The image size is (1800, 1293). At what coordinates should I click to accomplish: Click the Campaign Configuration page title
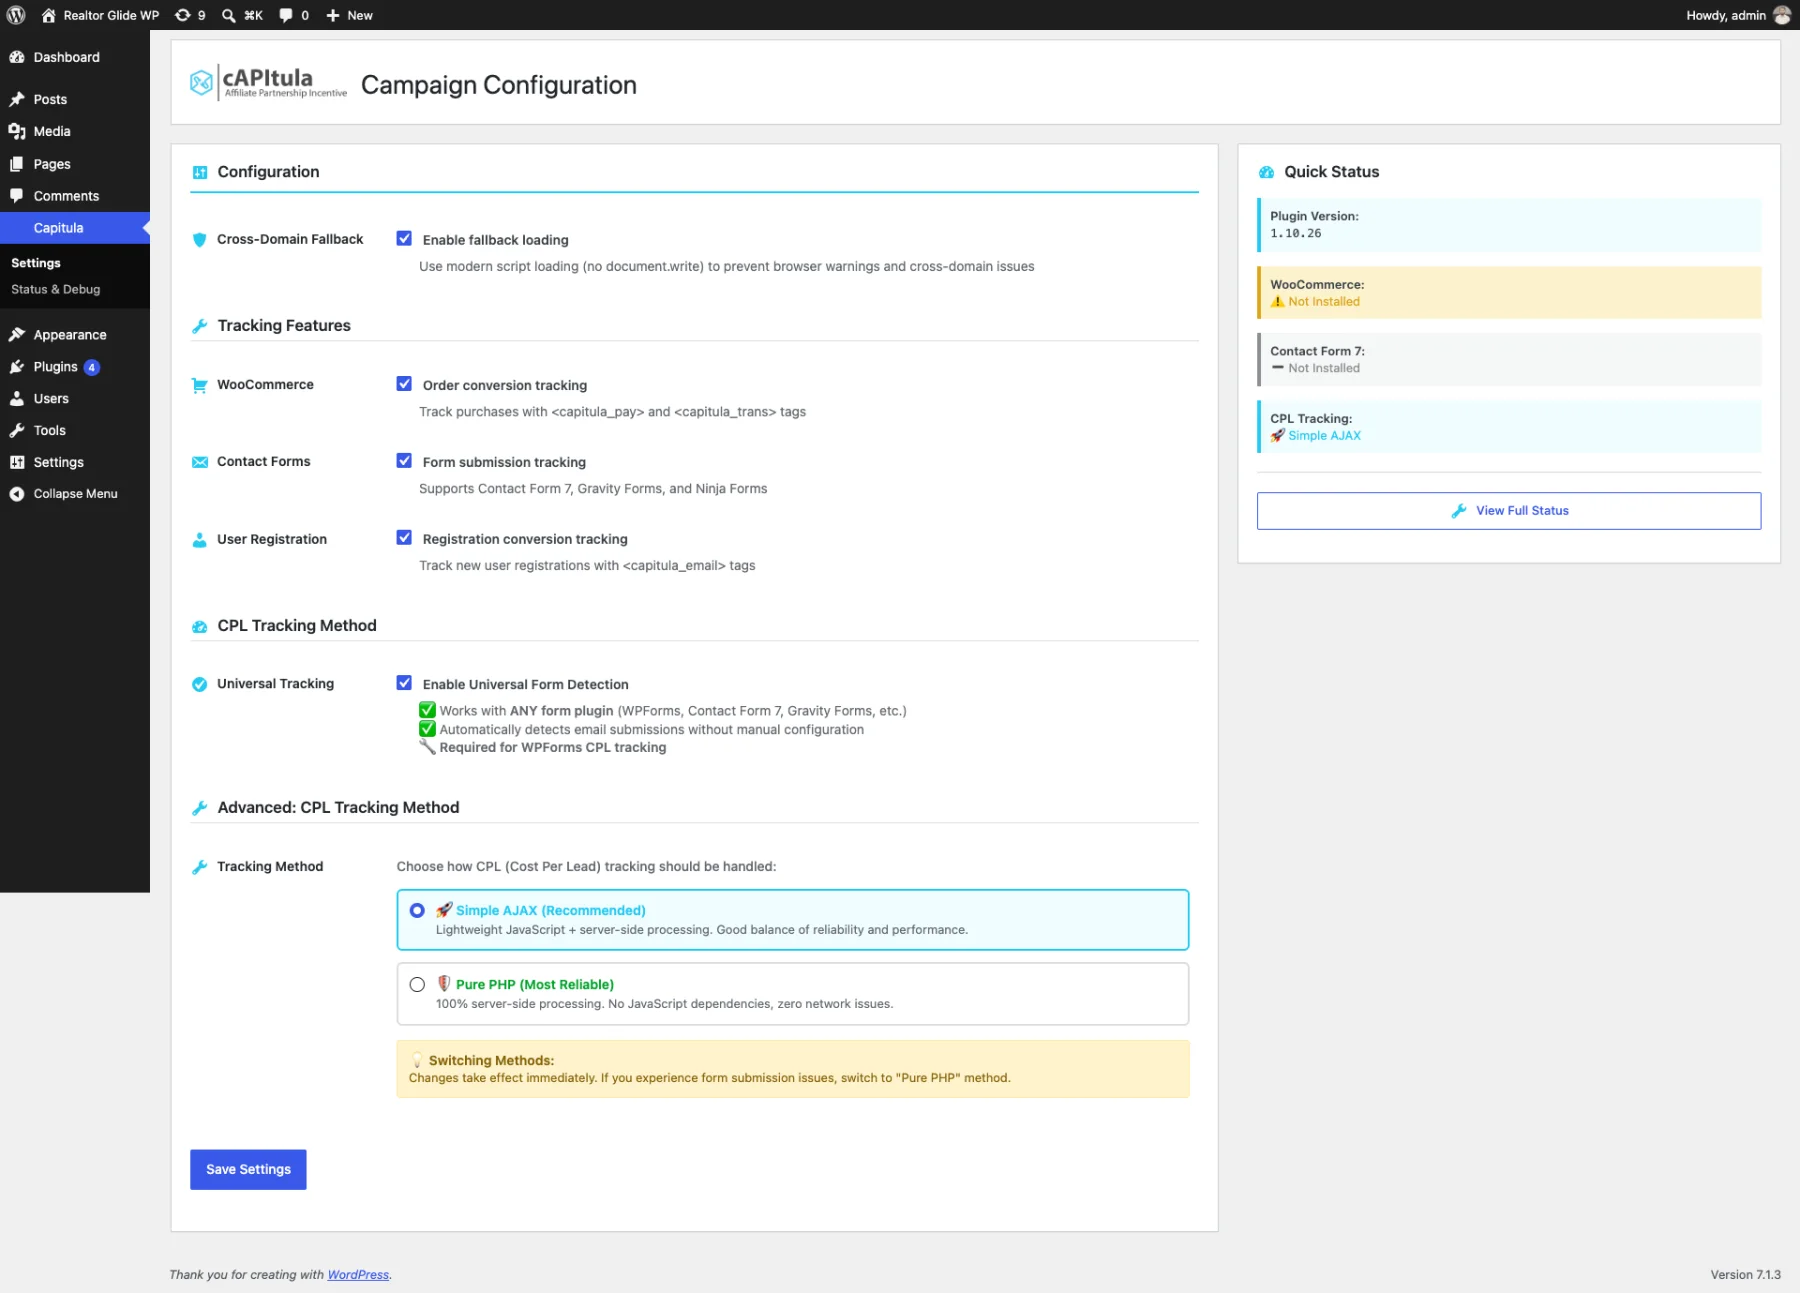499,85
